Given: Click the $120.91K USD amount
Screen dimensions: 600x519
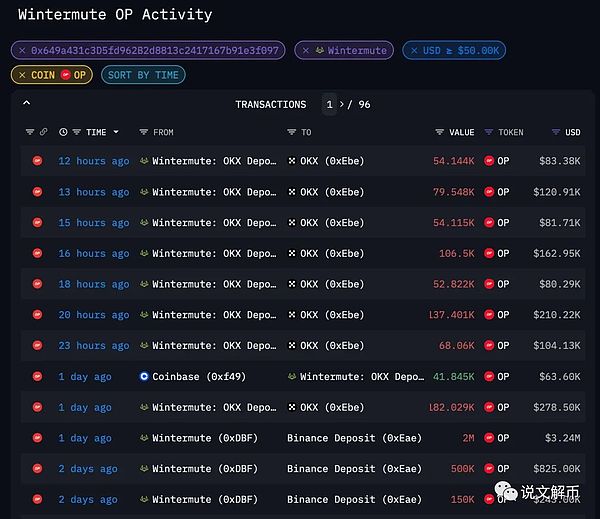Looking at the screenshot, I should (x=557, y=192).
